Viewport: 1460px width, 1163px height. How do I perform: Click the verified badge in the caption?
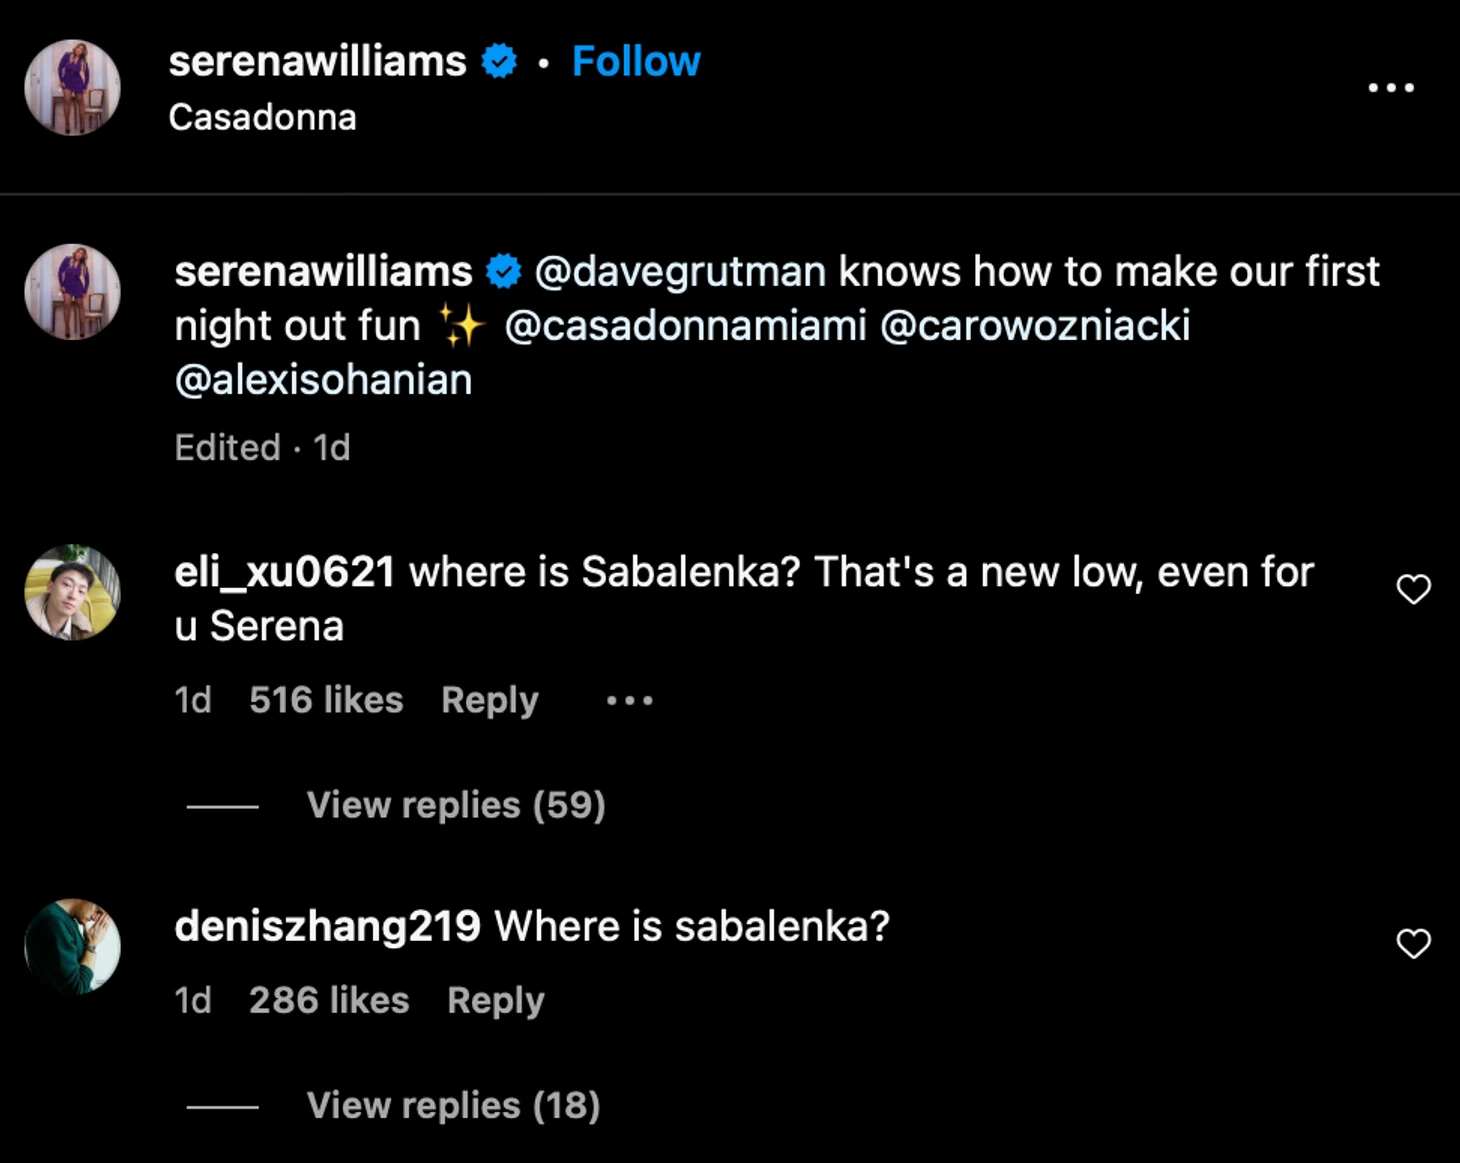(x=504, y=272)
